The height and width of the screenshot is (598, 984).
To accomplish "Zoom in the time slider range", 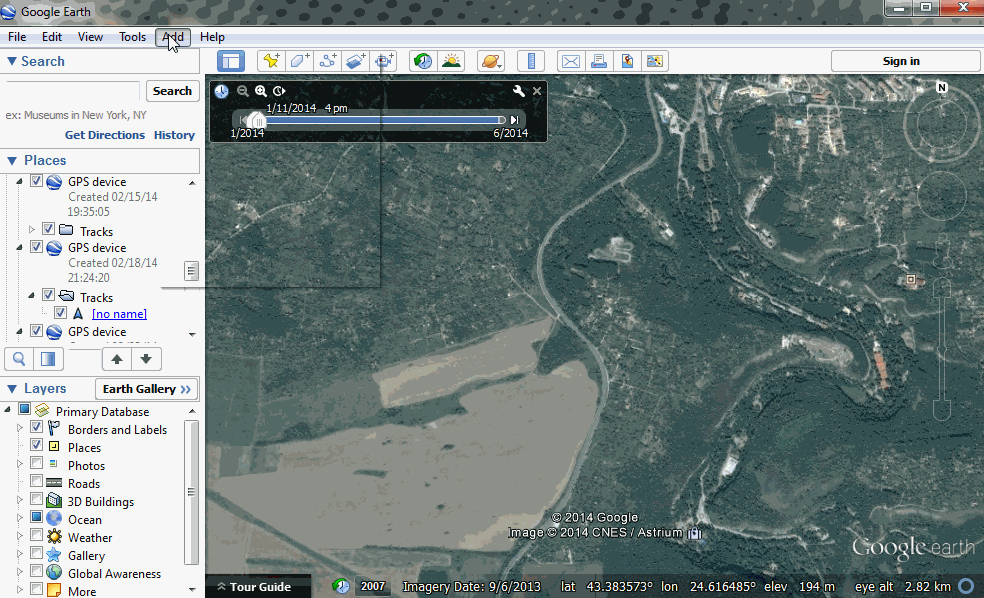I will pos(260,91).
